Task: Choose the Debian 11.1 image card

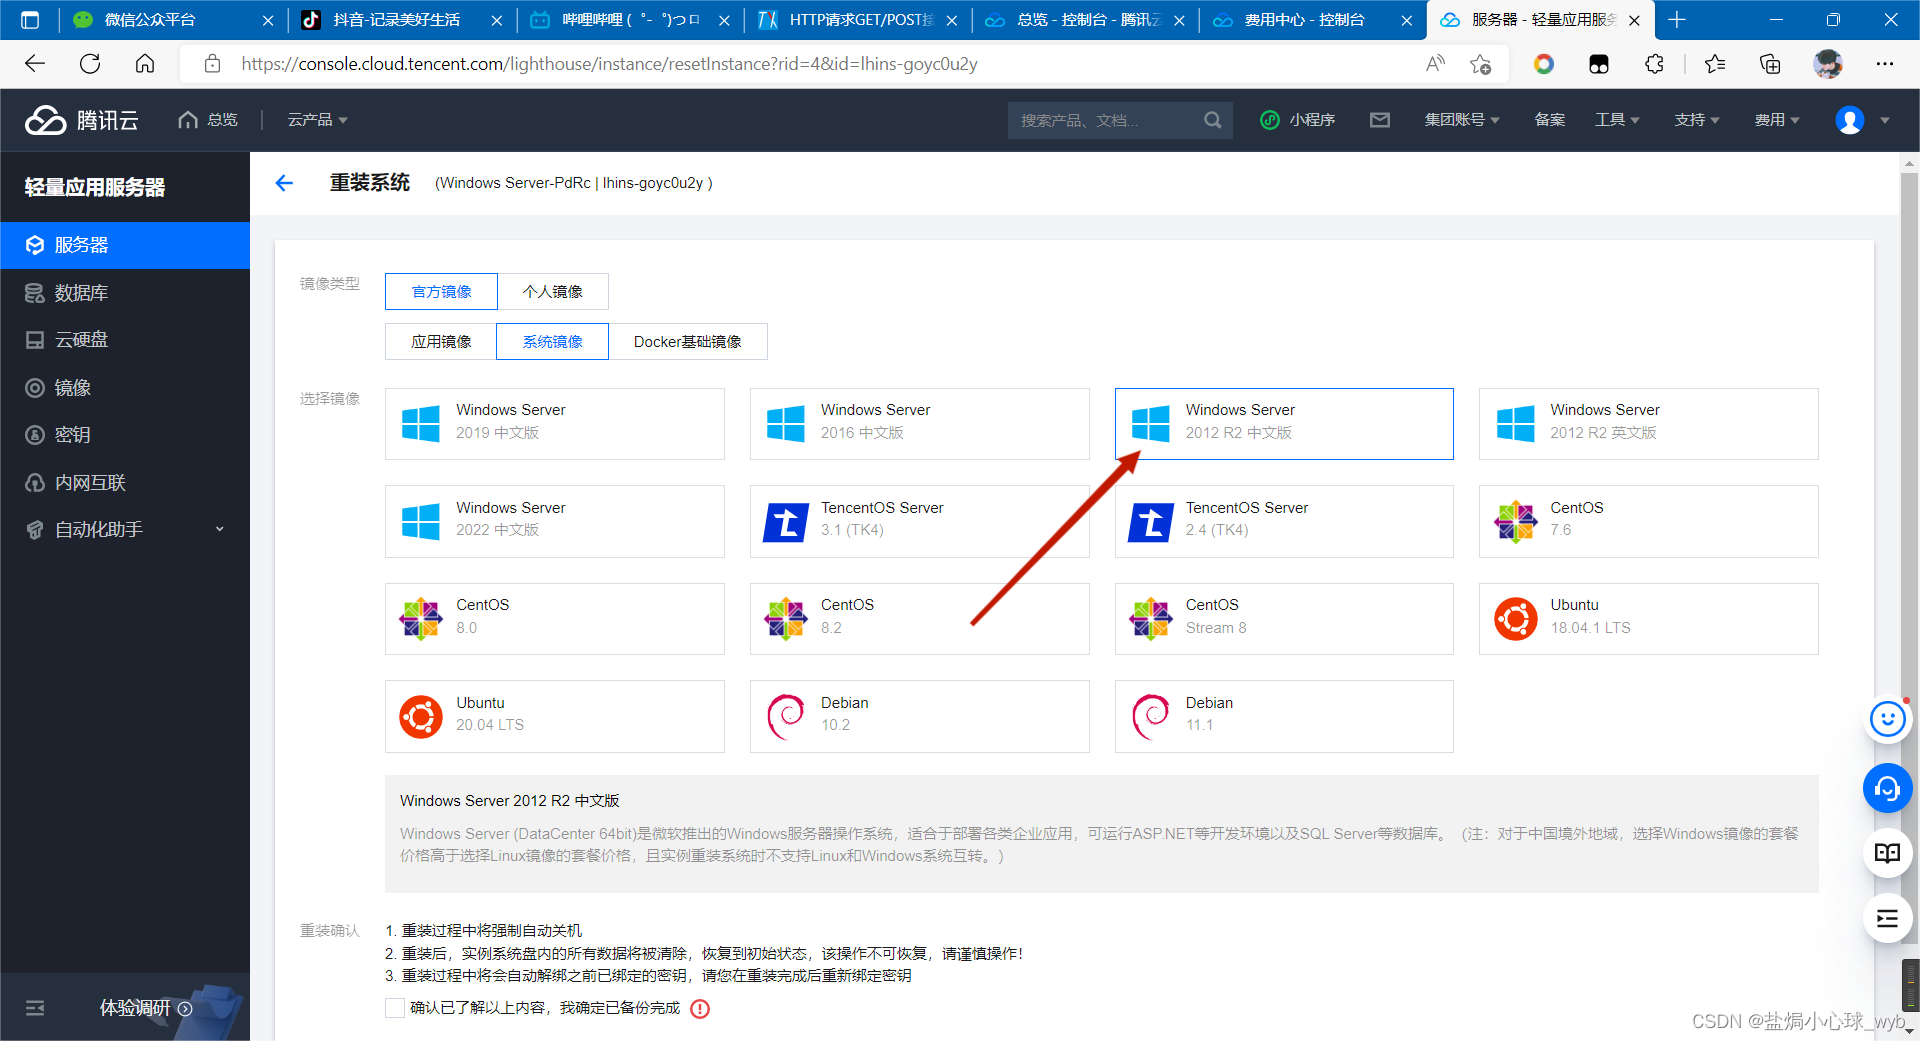Action: click(1284, 716)
